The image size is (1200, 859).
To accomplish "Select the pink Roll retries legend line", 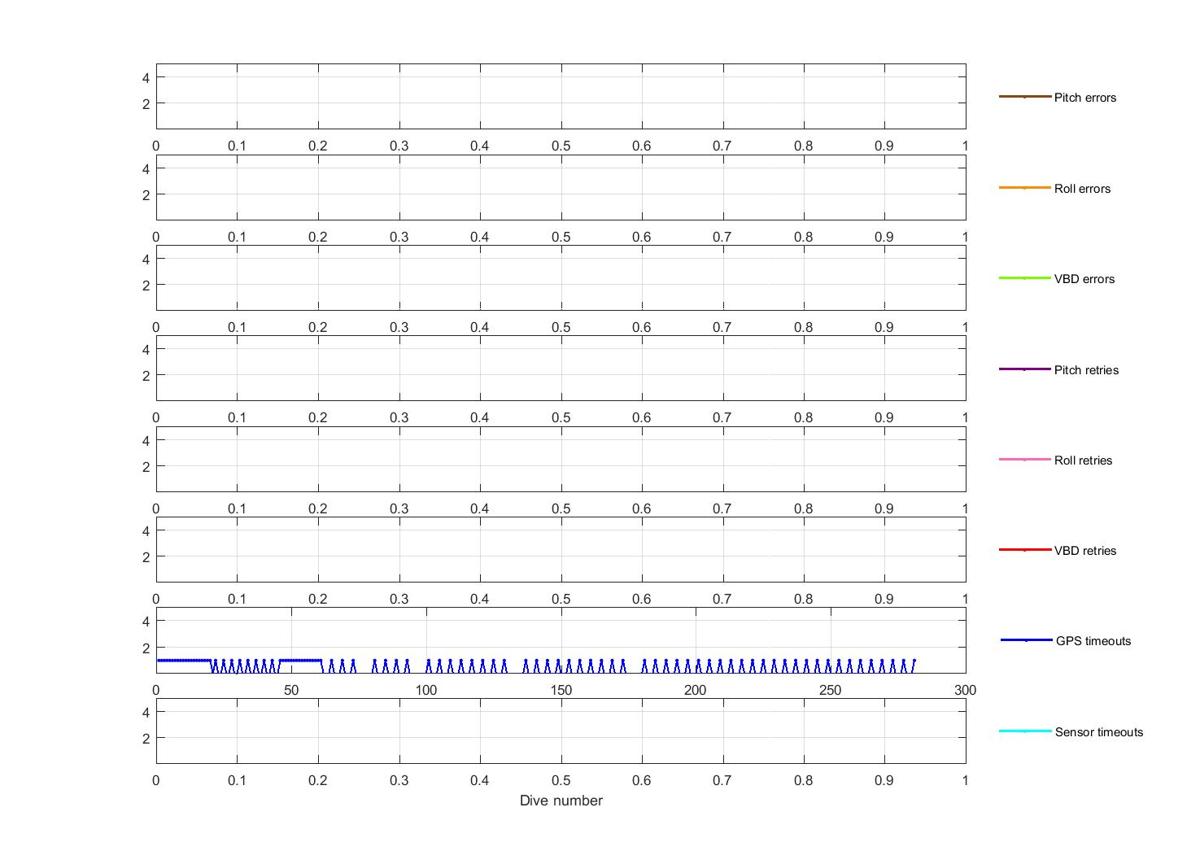I will click(1024, 460).
